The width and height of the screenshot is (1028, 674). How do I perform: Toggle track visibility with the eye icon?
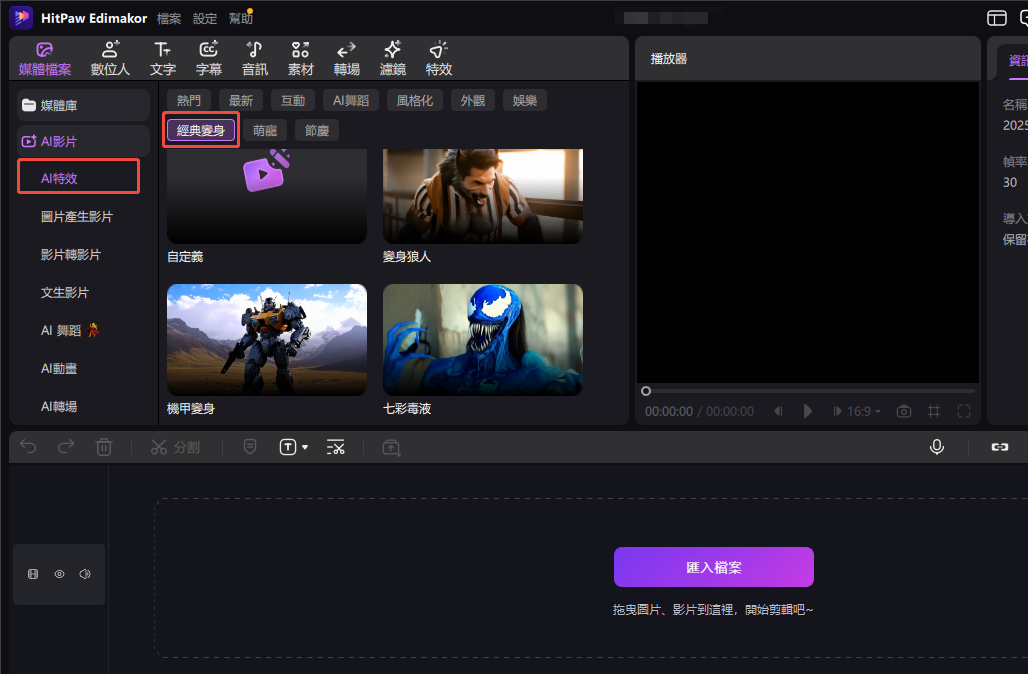(x=59, y=574)
